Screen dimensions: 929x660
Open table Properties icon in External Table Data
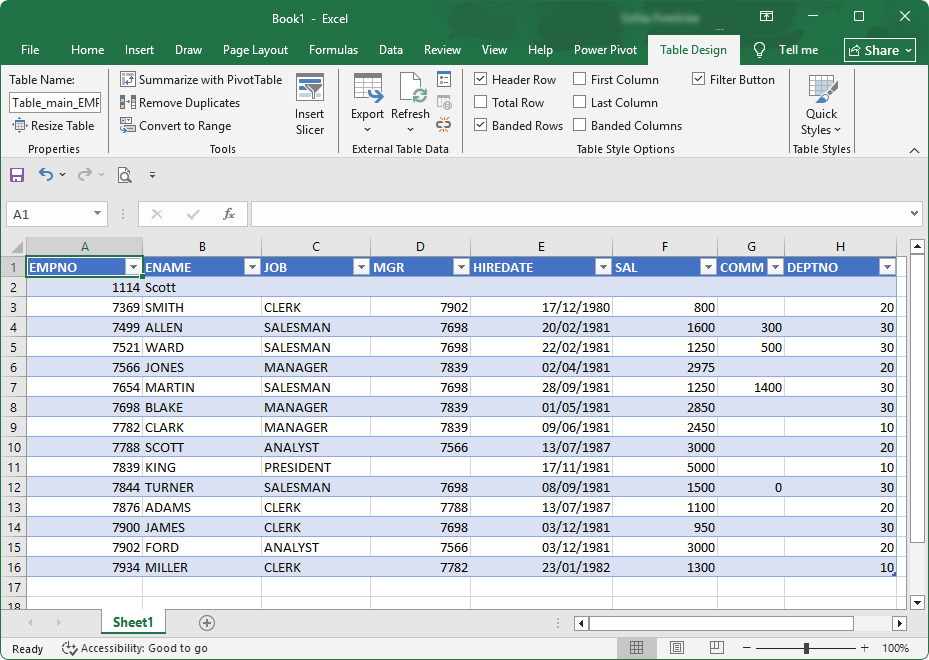444,79
